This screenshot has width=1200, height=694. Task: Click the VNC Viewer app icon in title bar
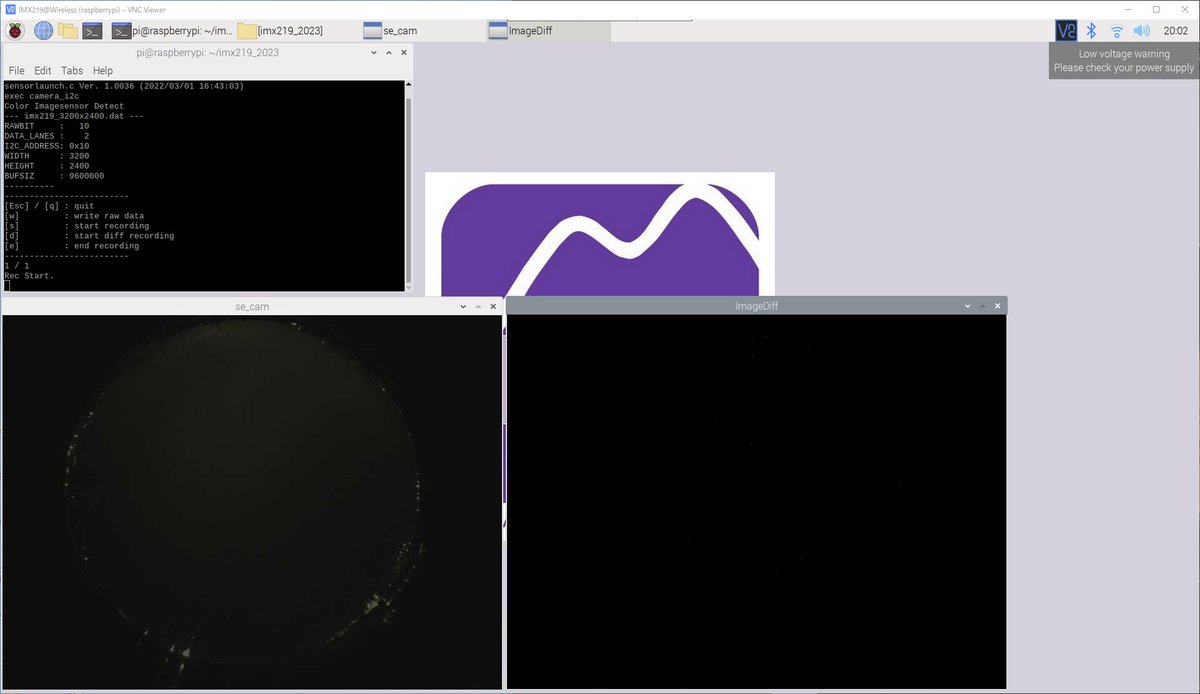(10, 9)
